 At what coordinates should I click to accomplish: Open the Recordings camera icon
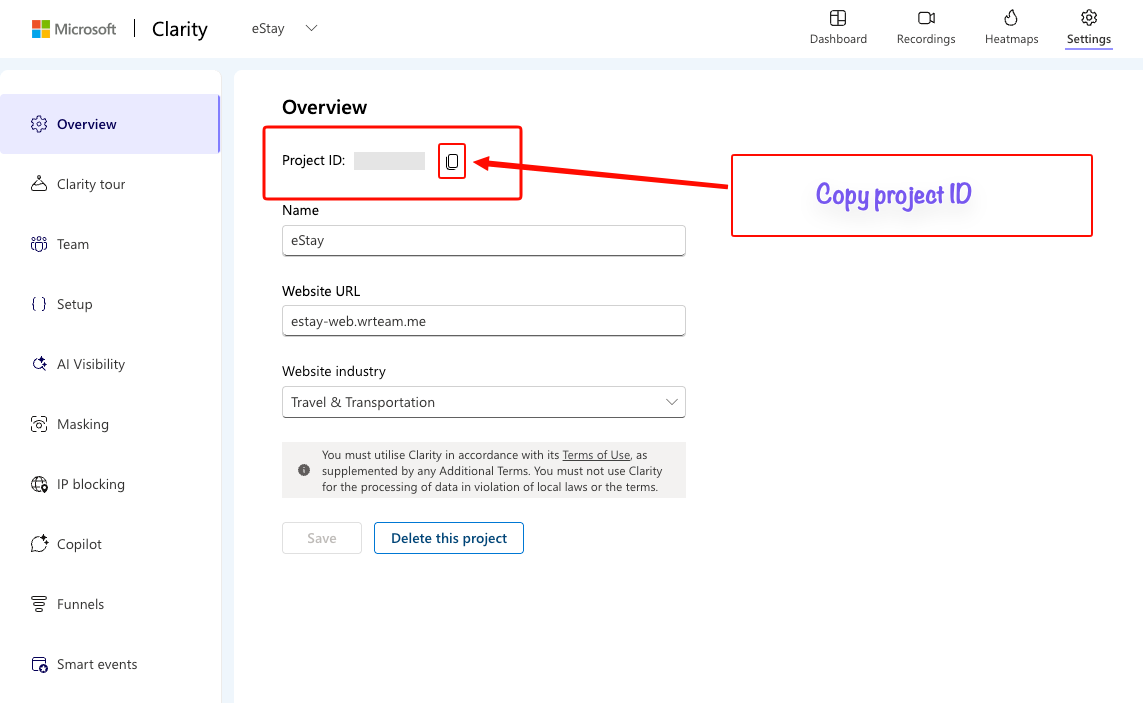[926, 18]
